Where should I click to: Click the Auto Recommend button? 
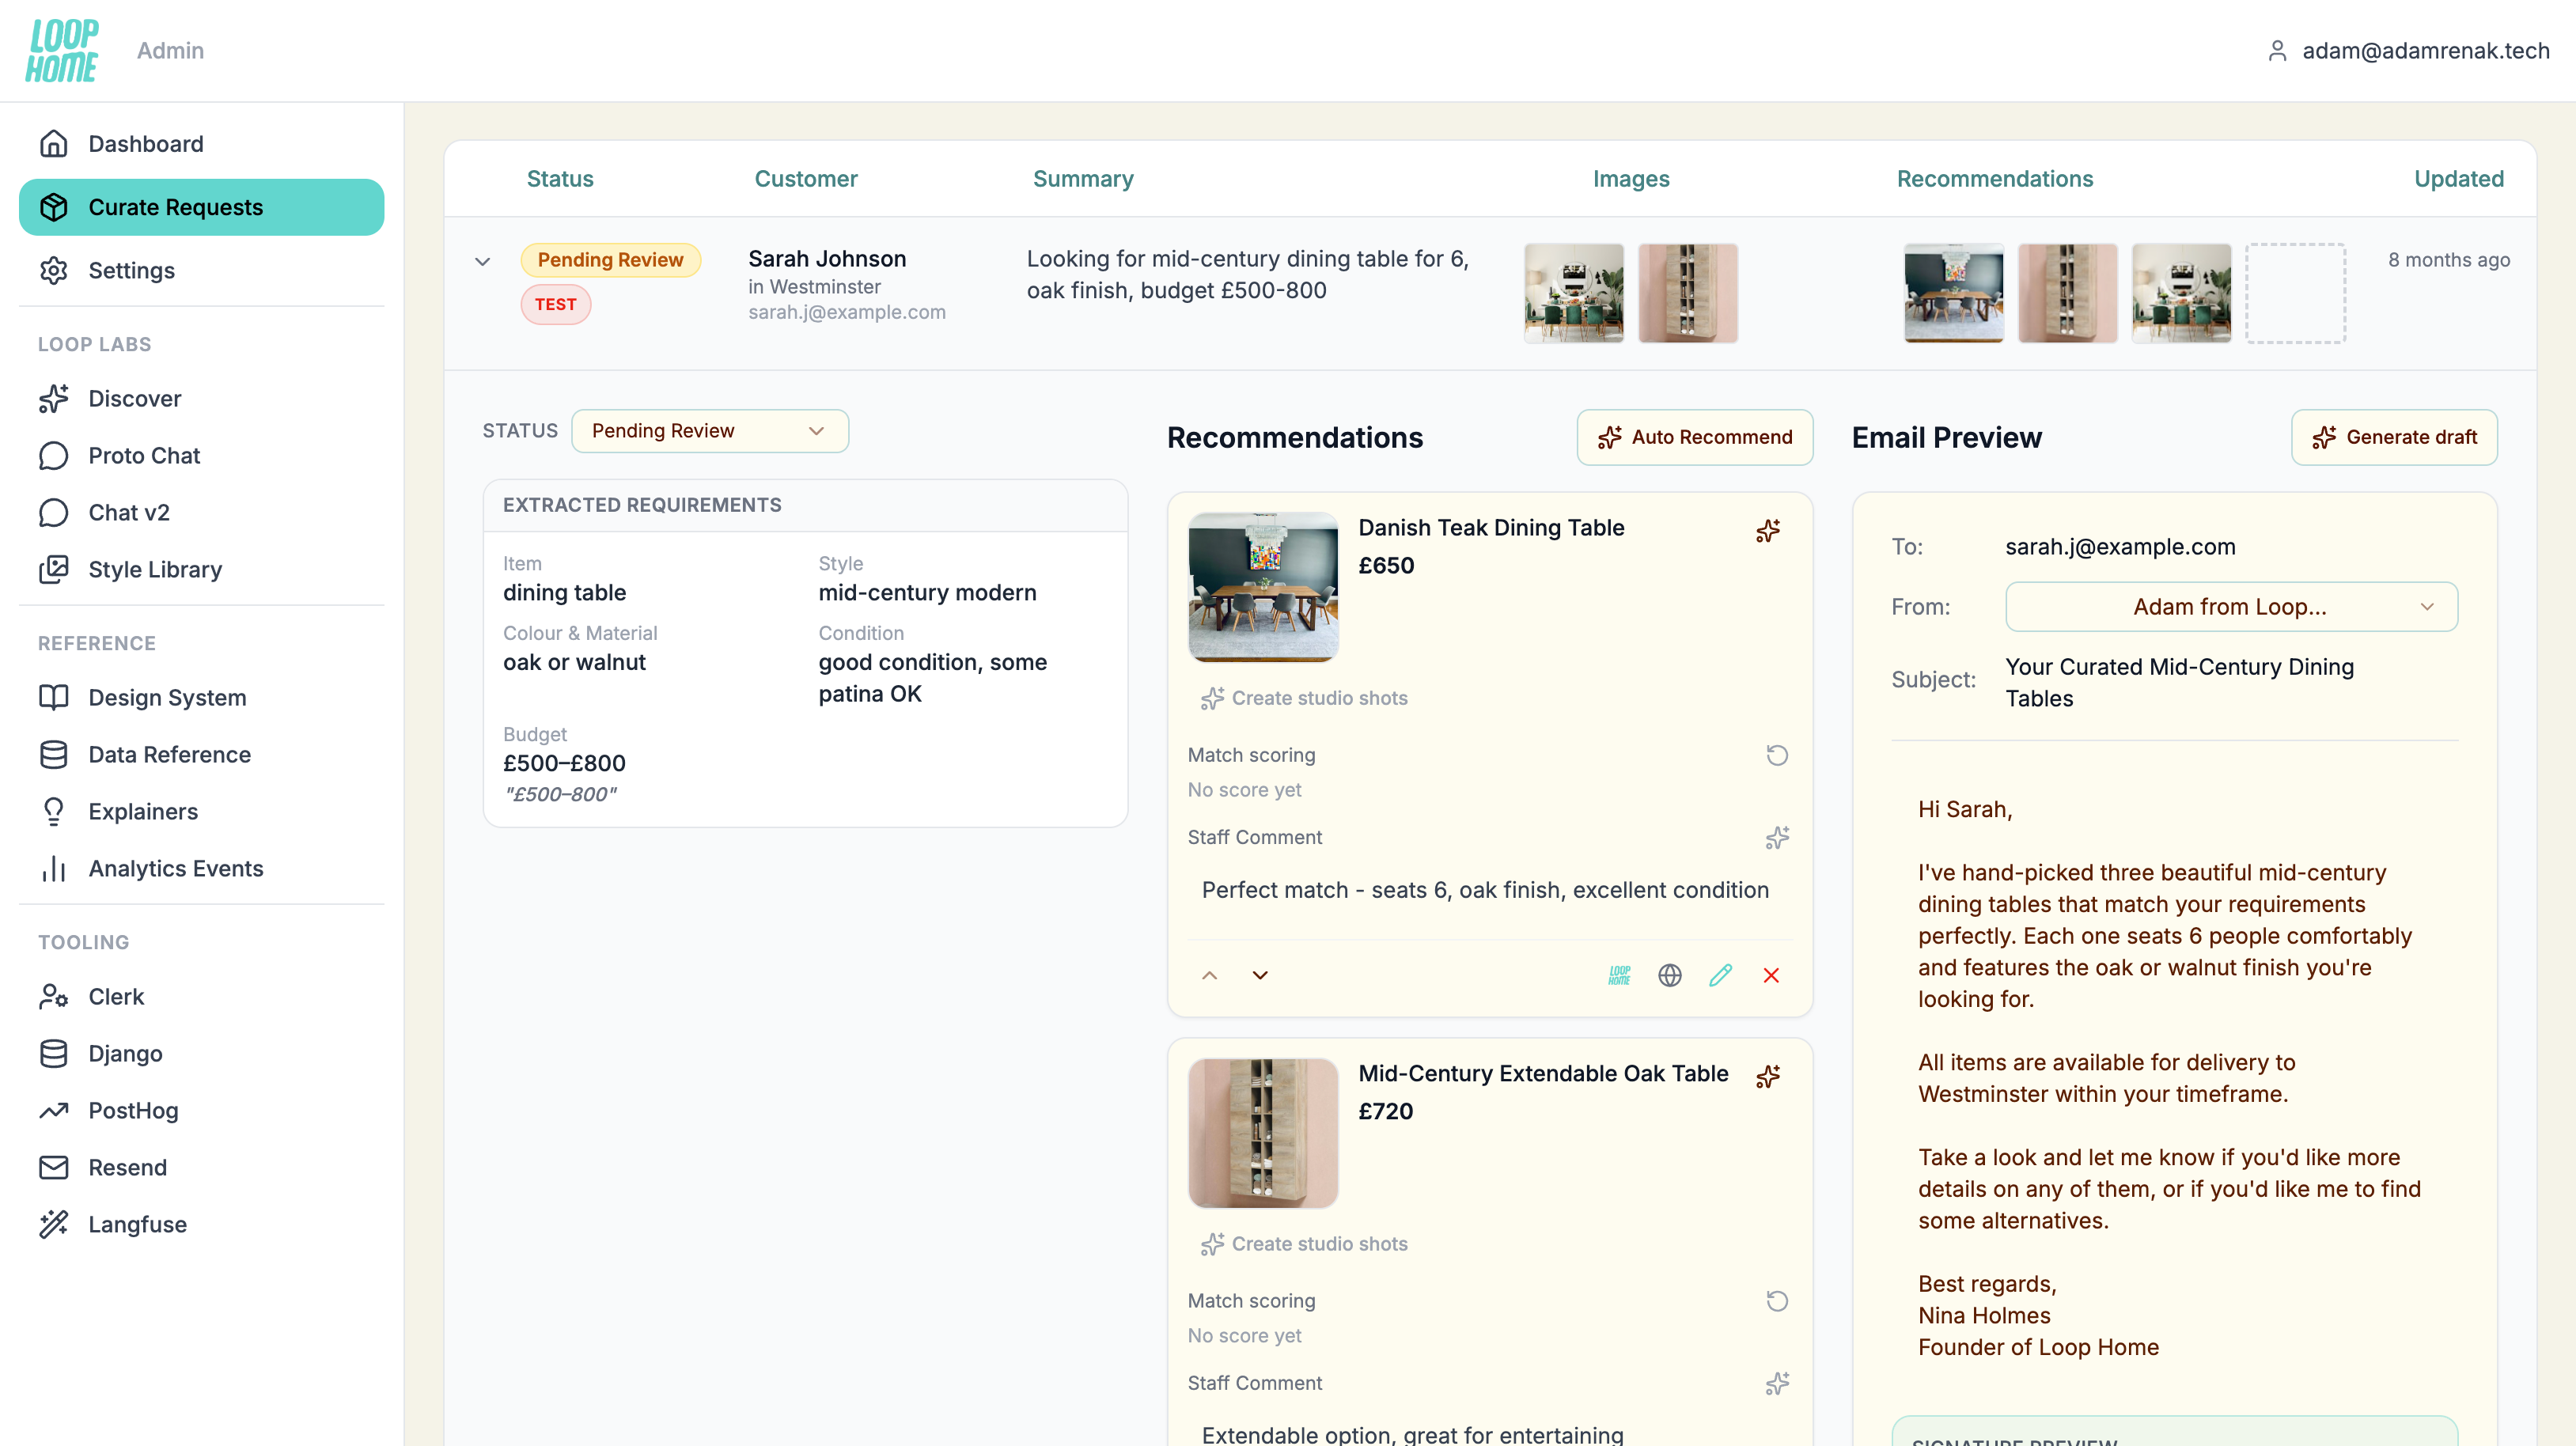click(1695, 437)
